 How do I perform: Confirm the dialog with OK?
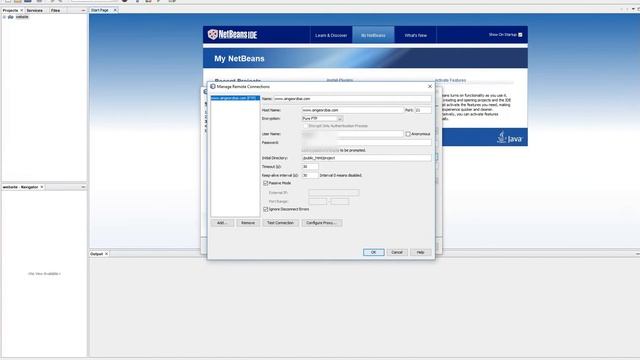coord(373,252)
